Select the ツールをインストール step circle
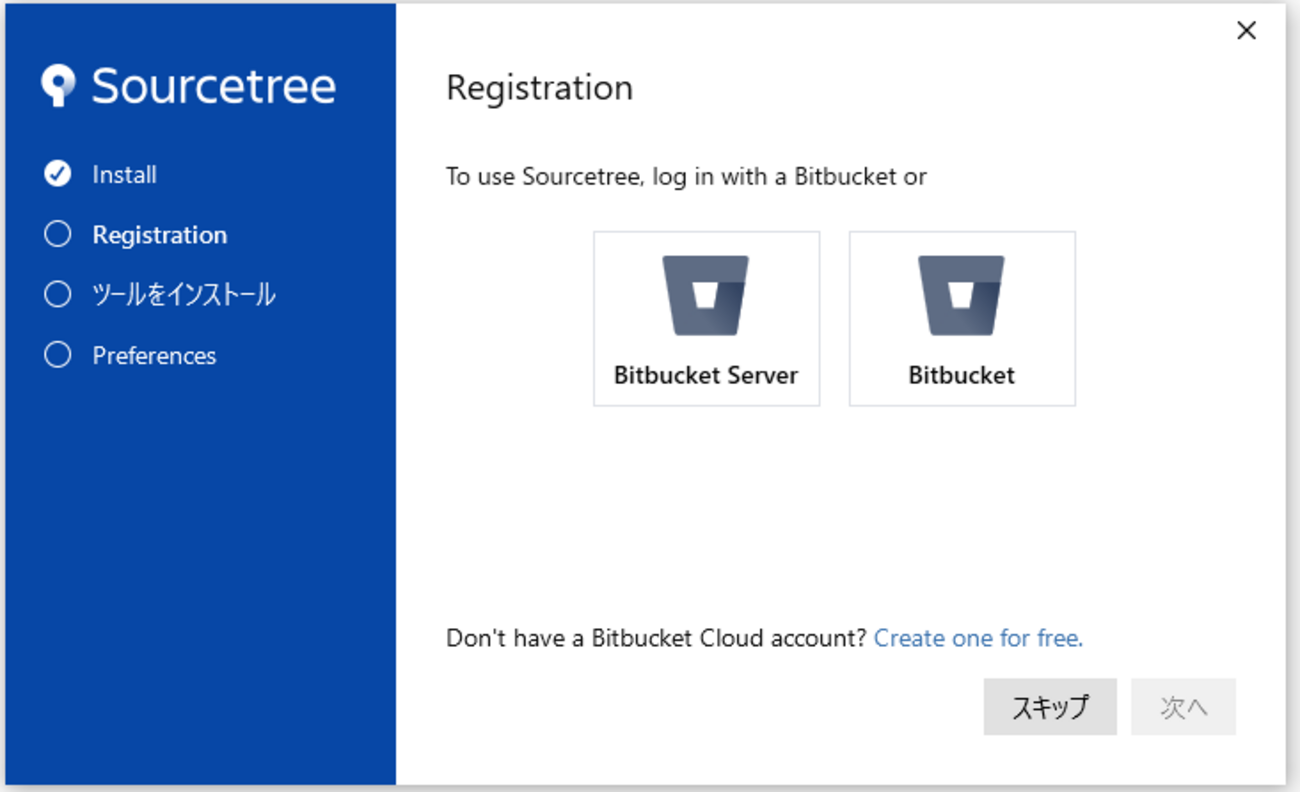1300x792 pixels. [58, 294]
